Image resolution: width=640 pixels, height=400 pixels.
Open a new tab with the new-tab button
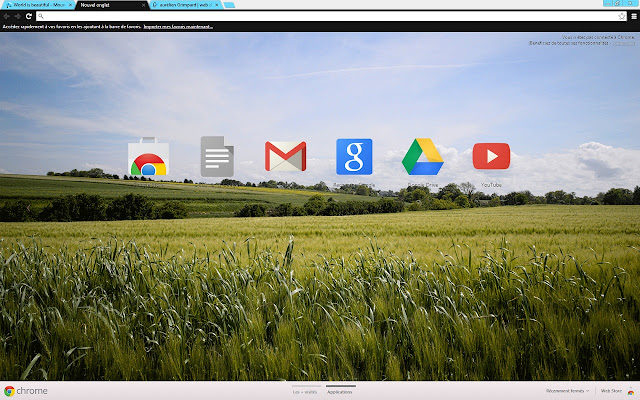(229, 5)
